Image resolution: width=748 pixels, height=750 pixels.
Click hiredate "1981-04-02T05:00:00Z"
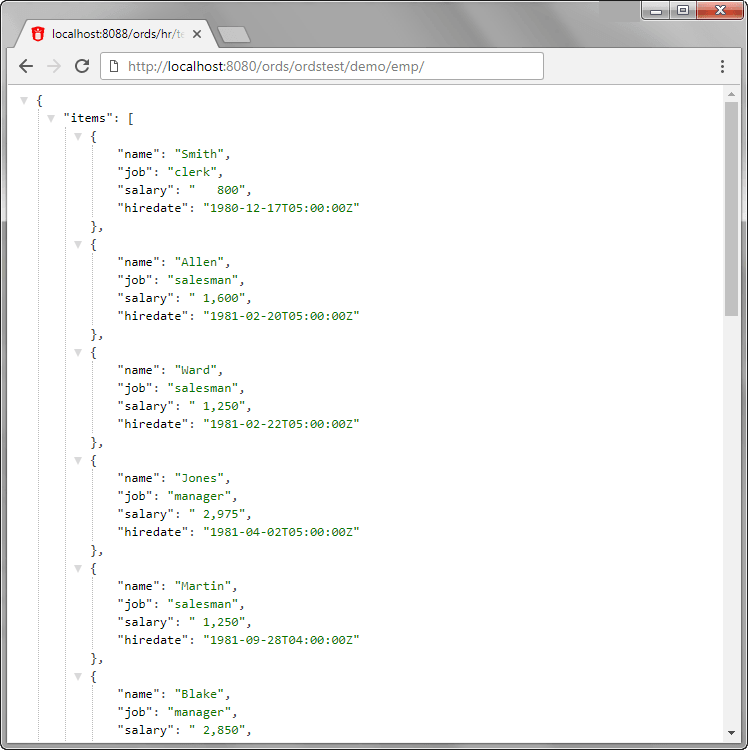point(281,532)
